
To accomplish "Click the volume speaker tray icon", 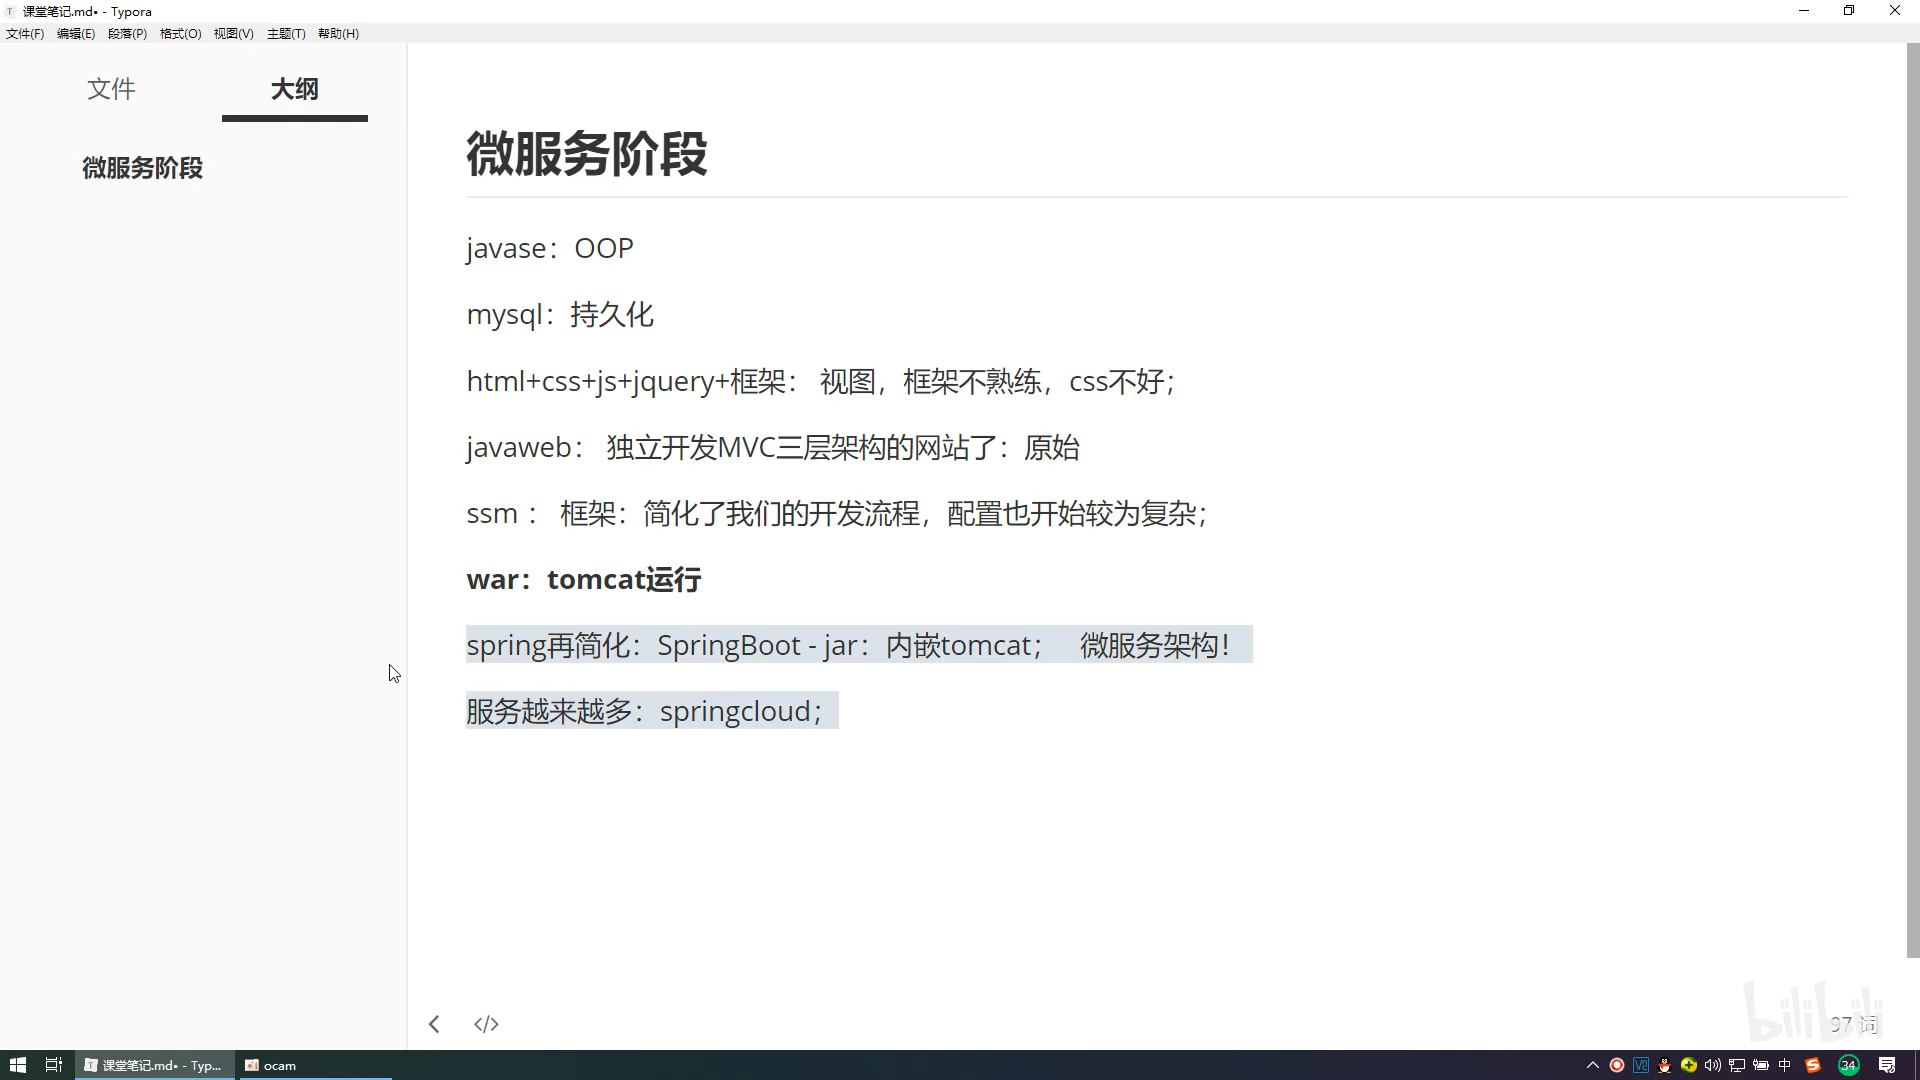I will pyautogui.click(x=1712, y=1065).
